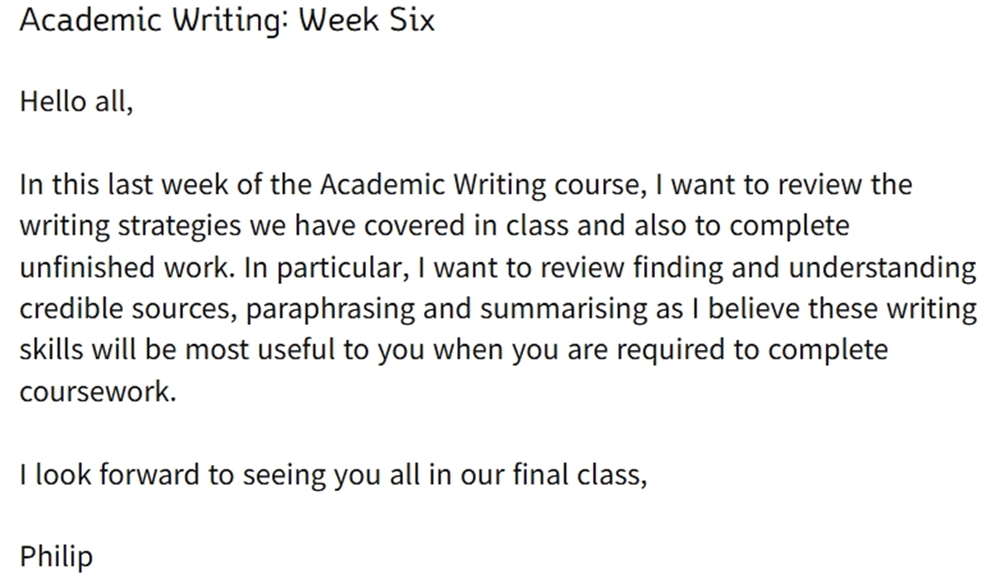Screen dimensions: 1000x583
Task: Click the "Hello all," greeting line
Action: (76, 102)
